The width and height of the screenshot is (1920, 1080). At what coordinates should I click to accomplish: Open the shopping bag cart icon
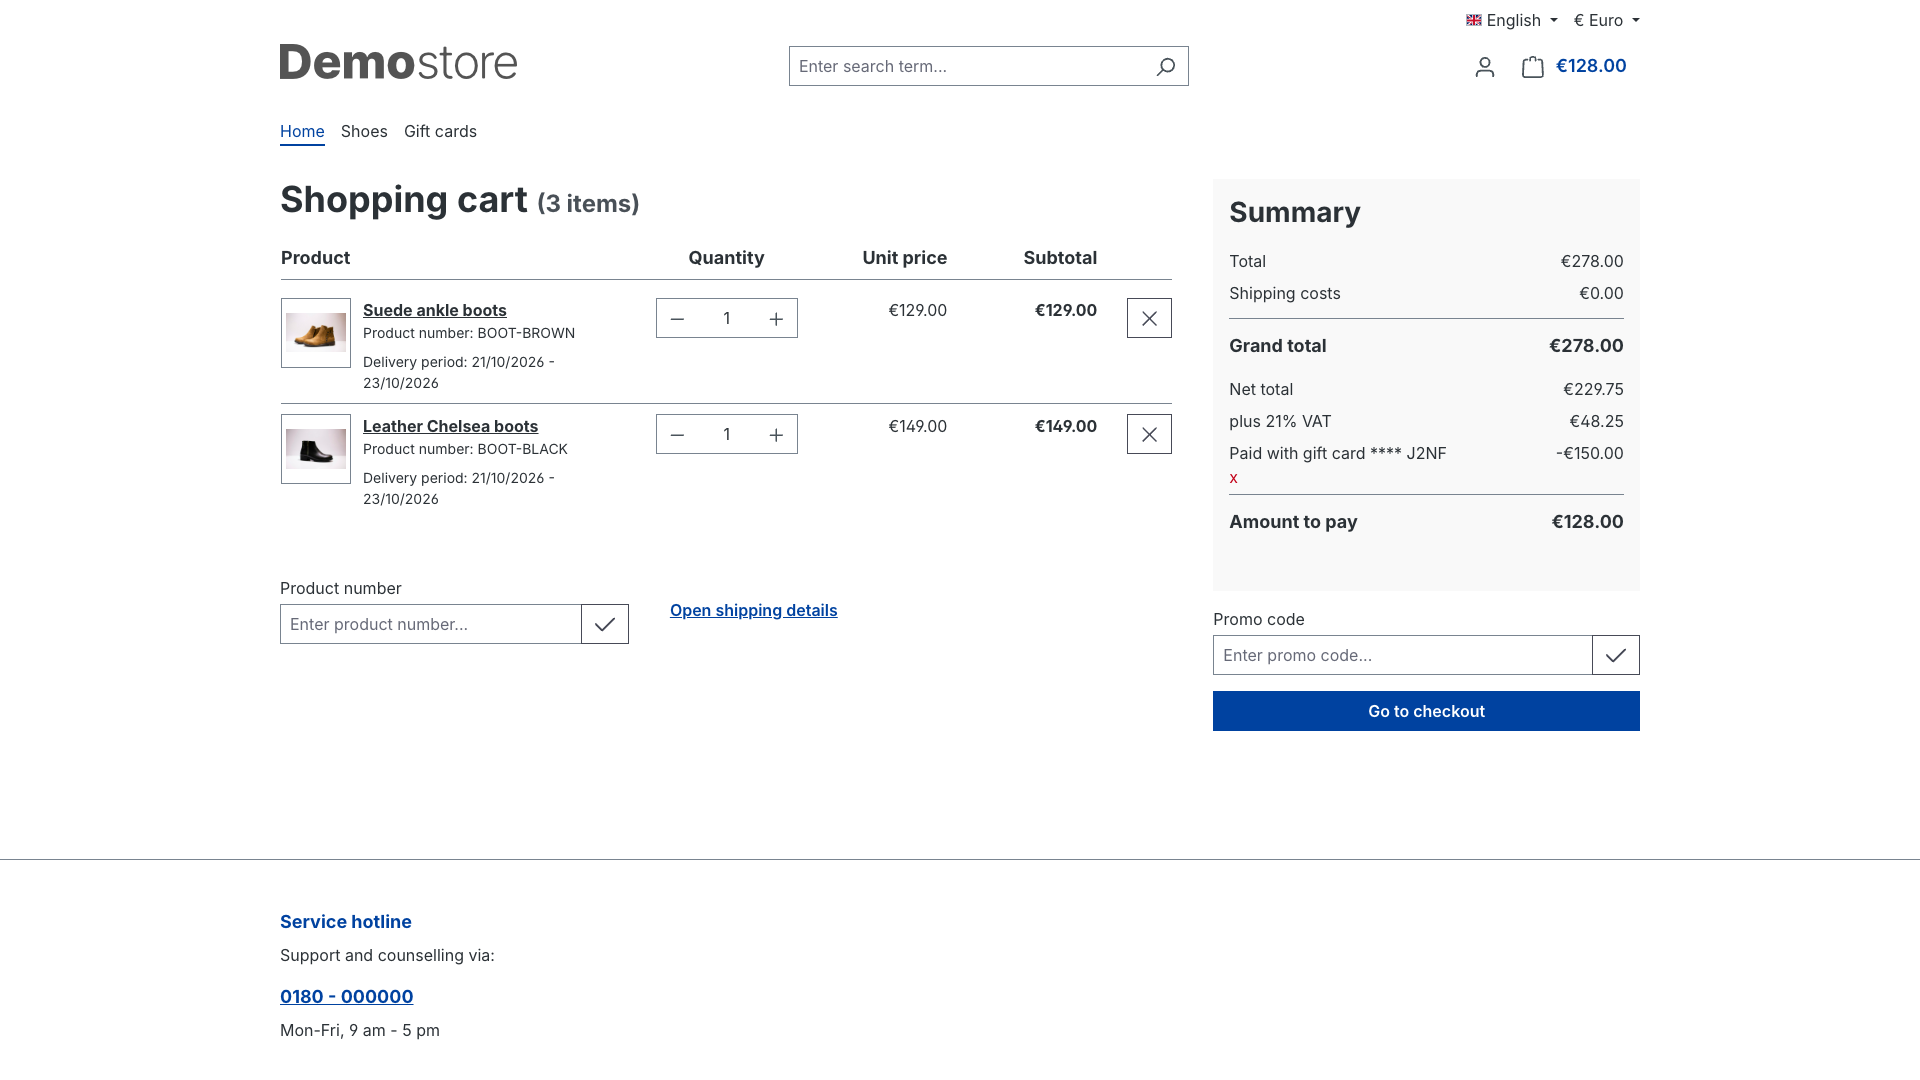1532,66
